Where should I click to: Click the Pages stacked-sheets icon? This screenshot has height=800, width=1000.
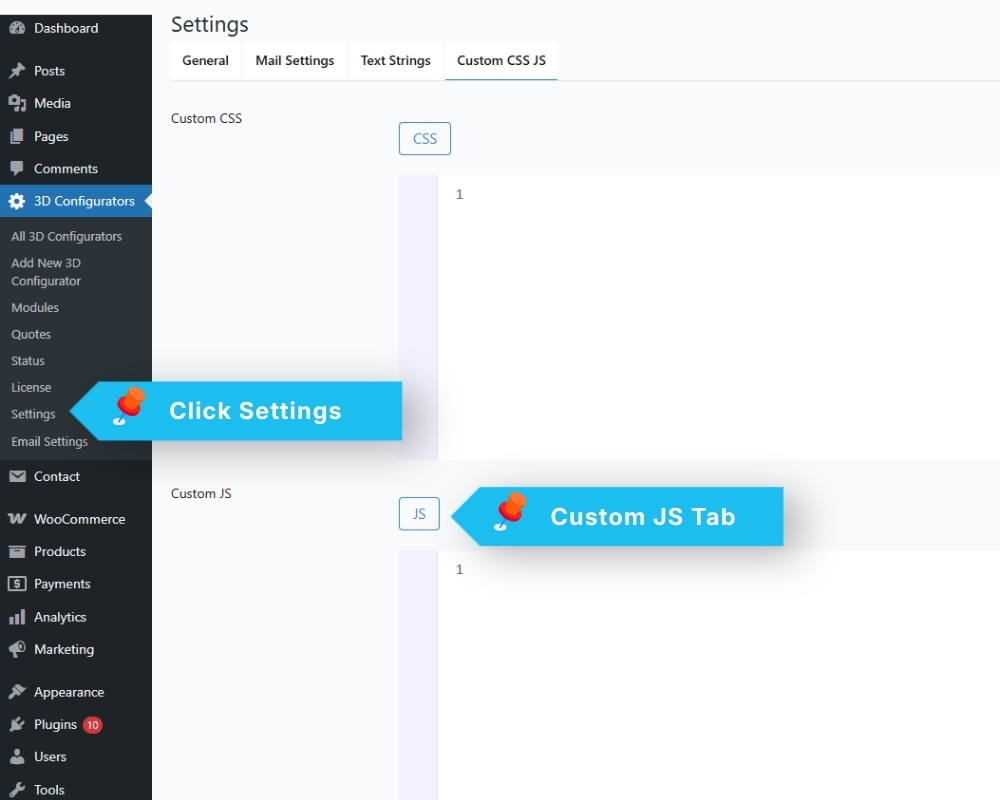[x=17, y=136]
